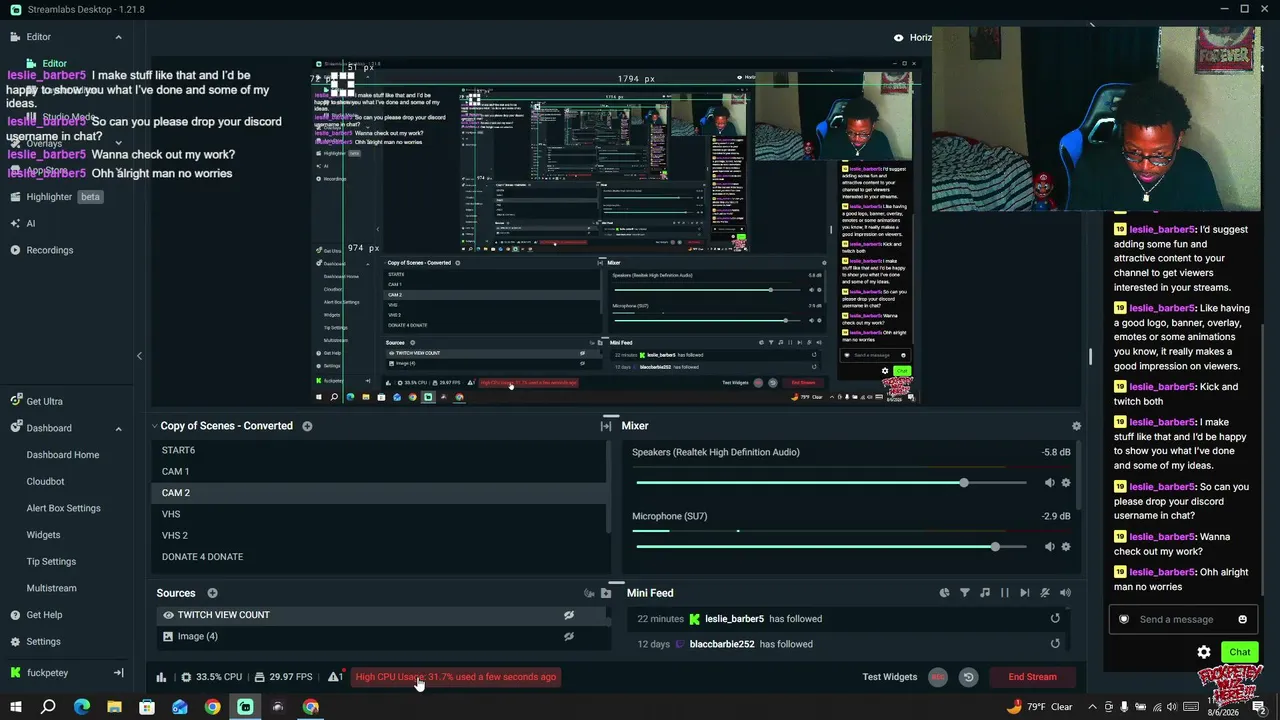
Task: Toggle the Mini Feed volume speaker
Action: click(1065, 593)
